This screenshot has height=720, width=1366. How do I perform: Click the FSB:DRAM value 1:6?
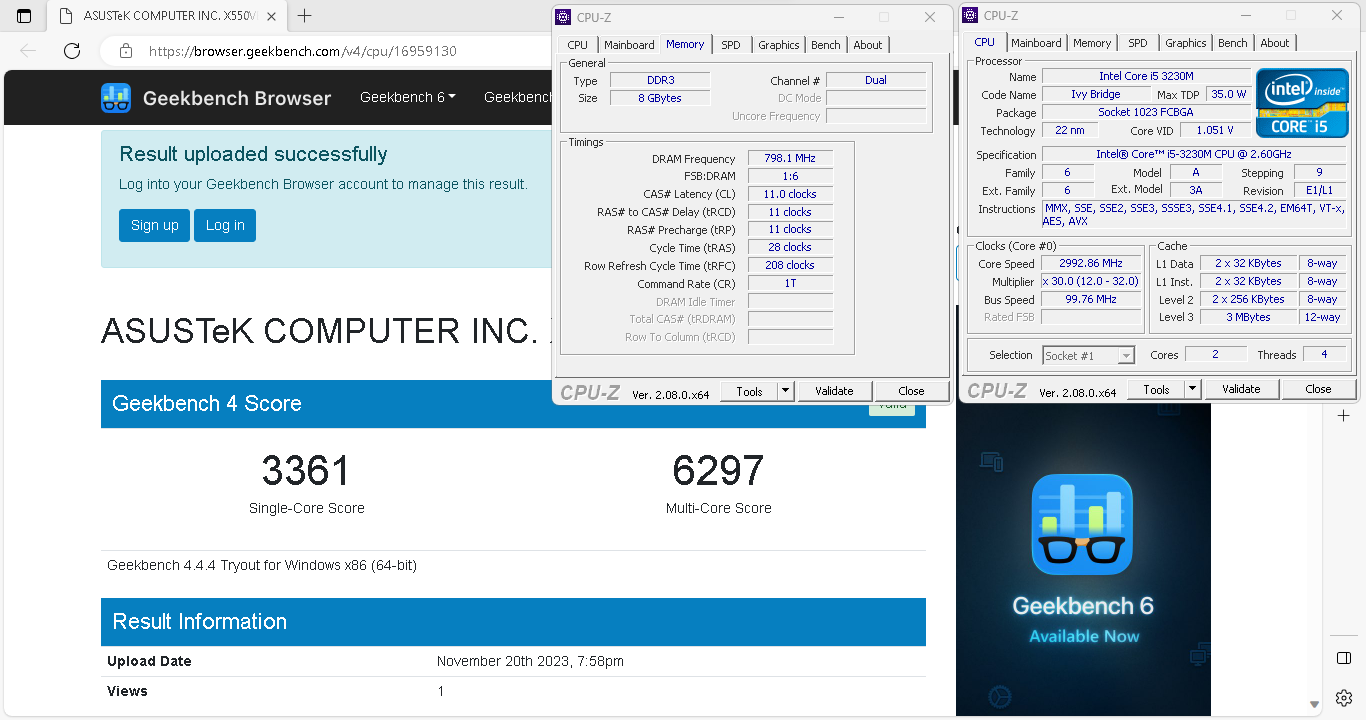pyautogui.click(x=790, y=176)
